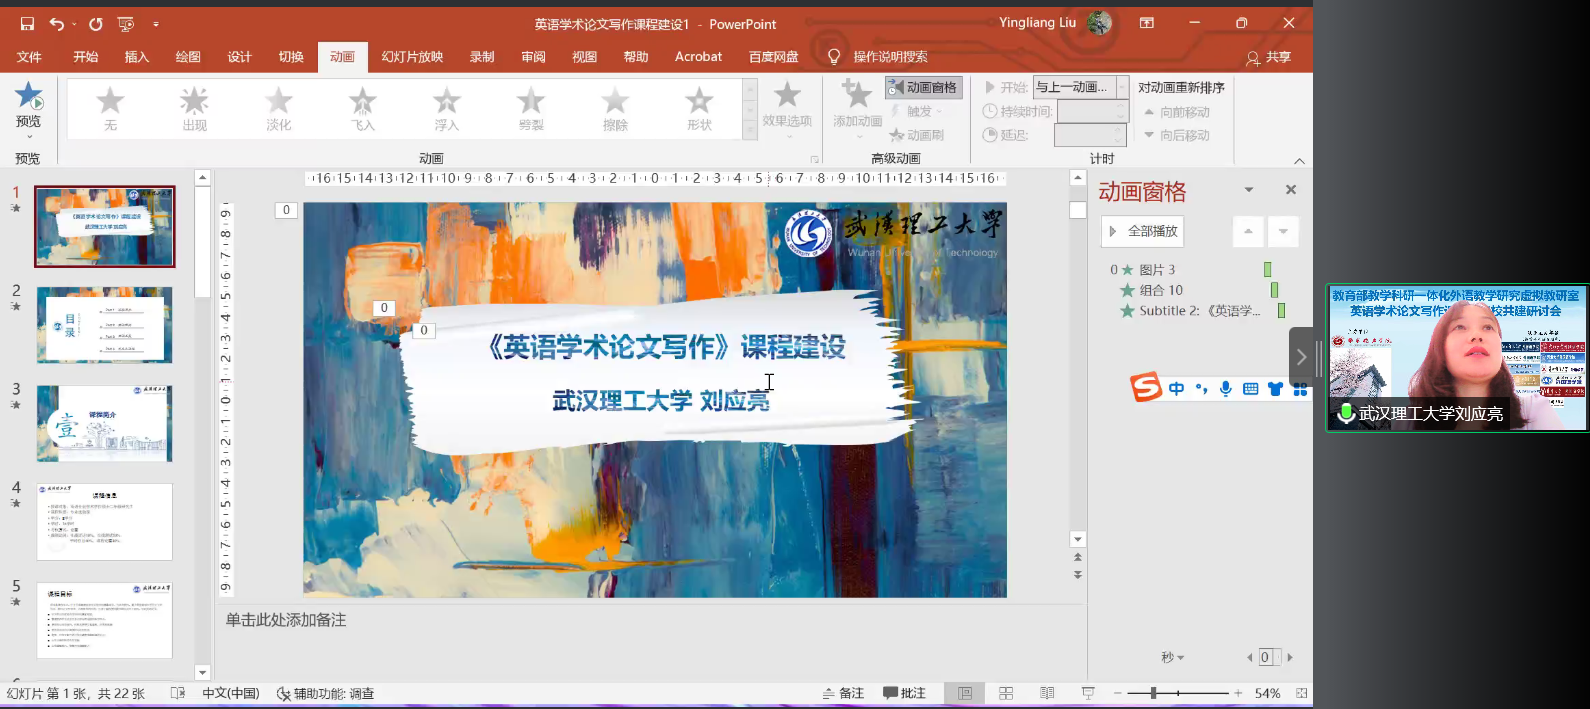Screen dimensions: 1590x709
Task: Open the 开始 timing start dropdown
Action: [1122, 88]
